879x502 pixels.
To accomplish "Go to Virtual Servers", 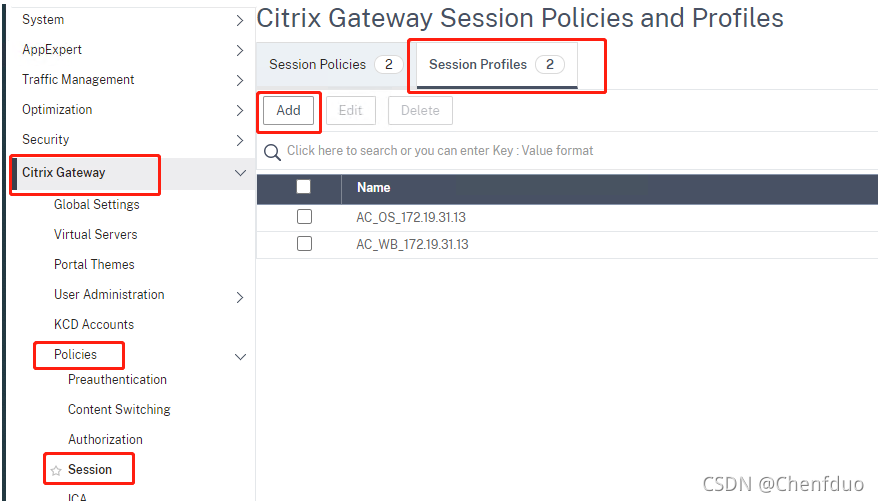I will point(96,235).
